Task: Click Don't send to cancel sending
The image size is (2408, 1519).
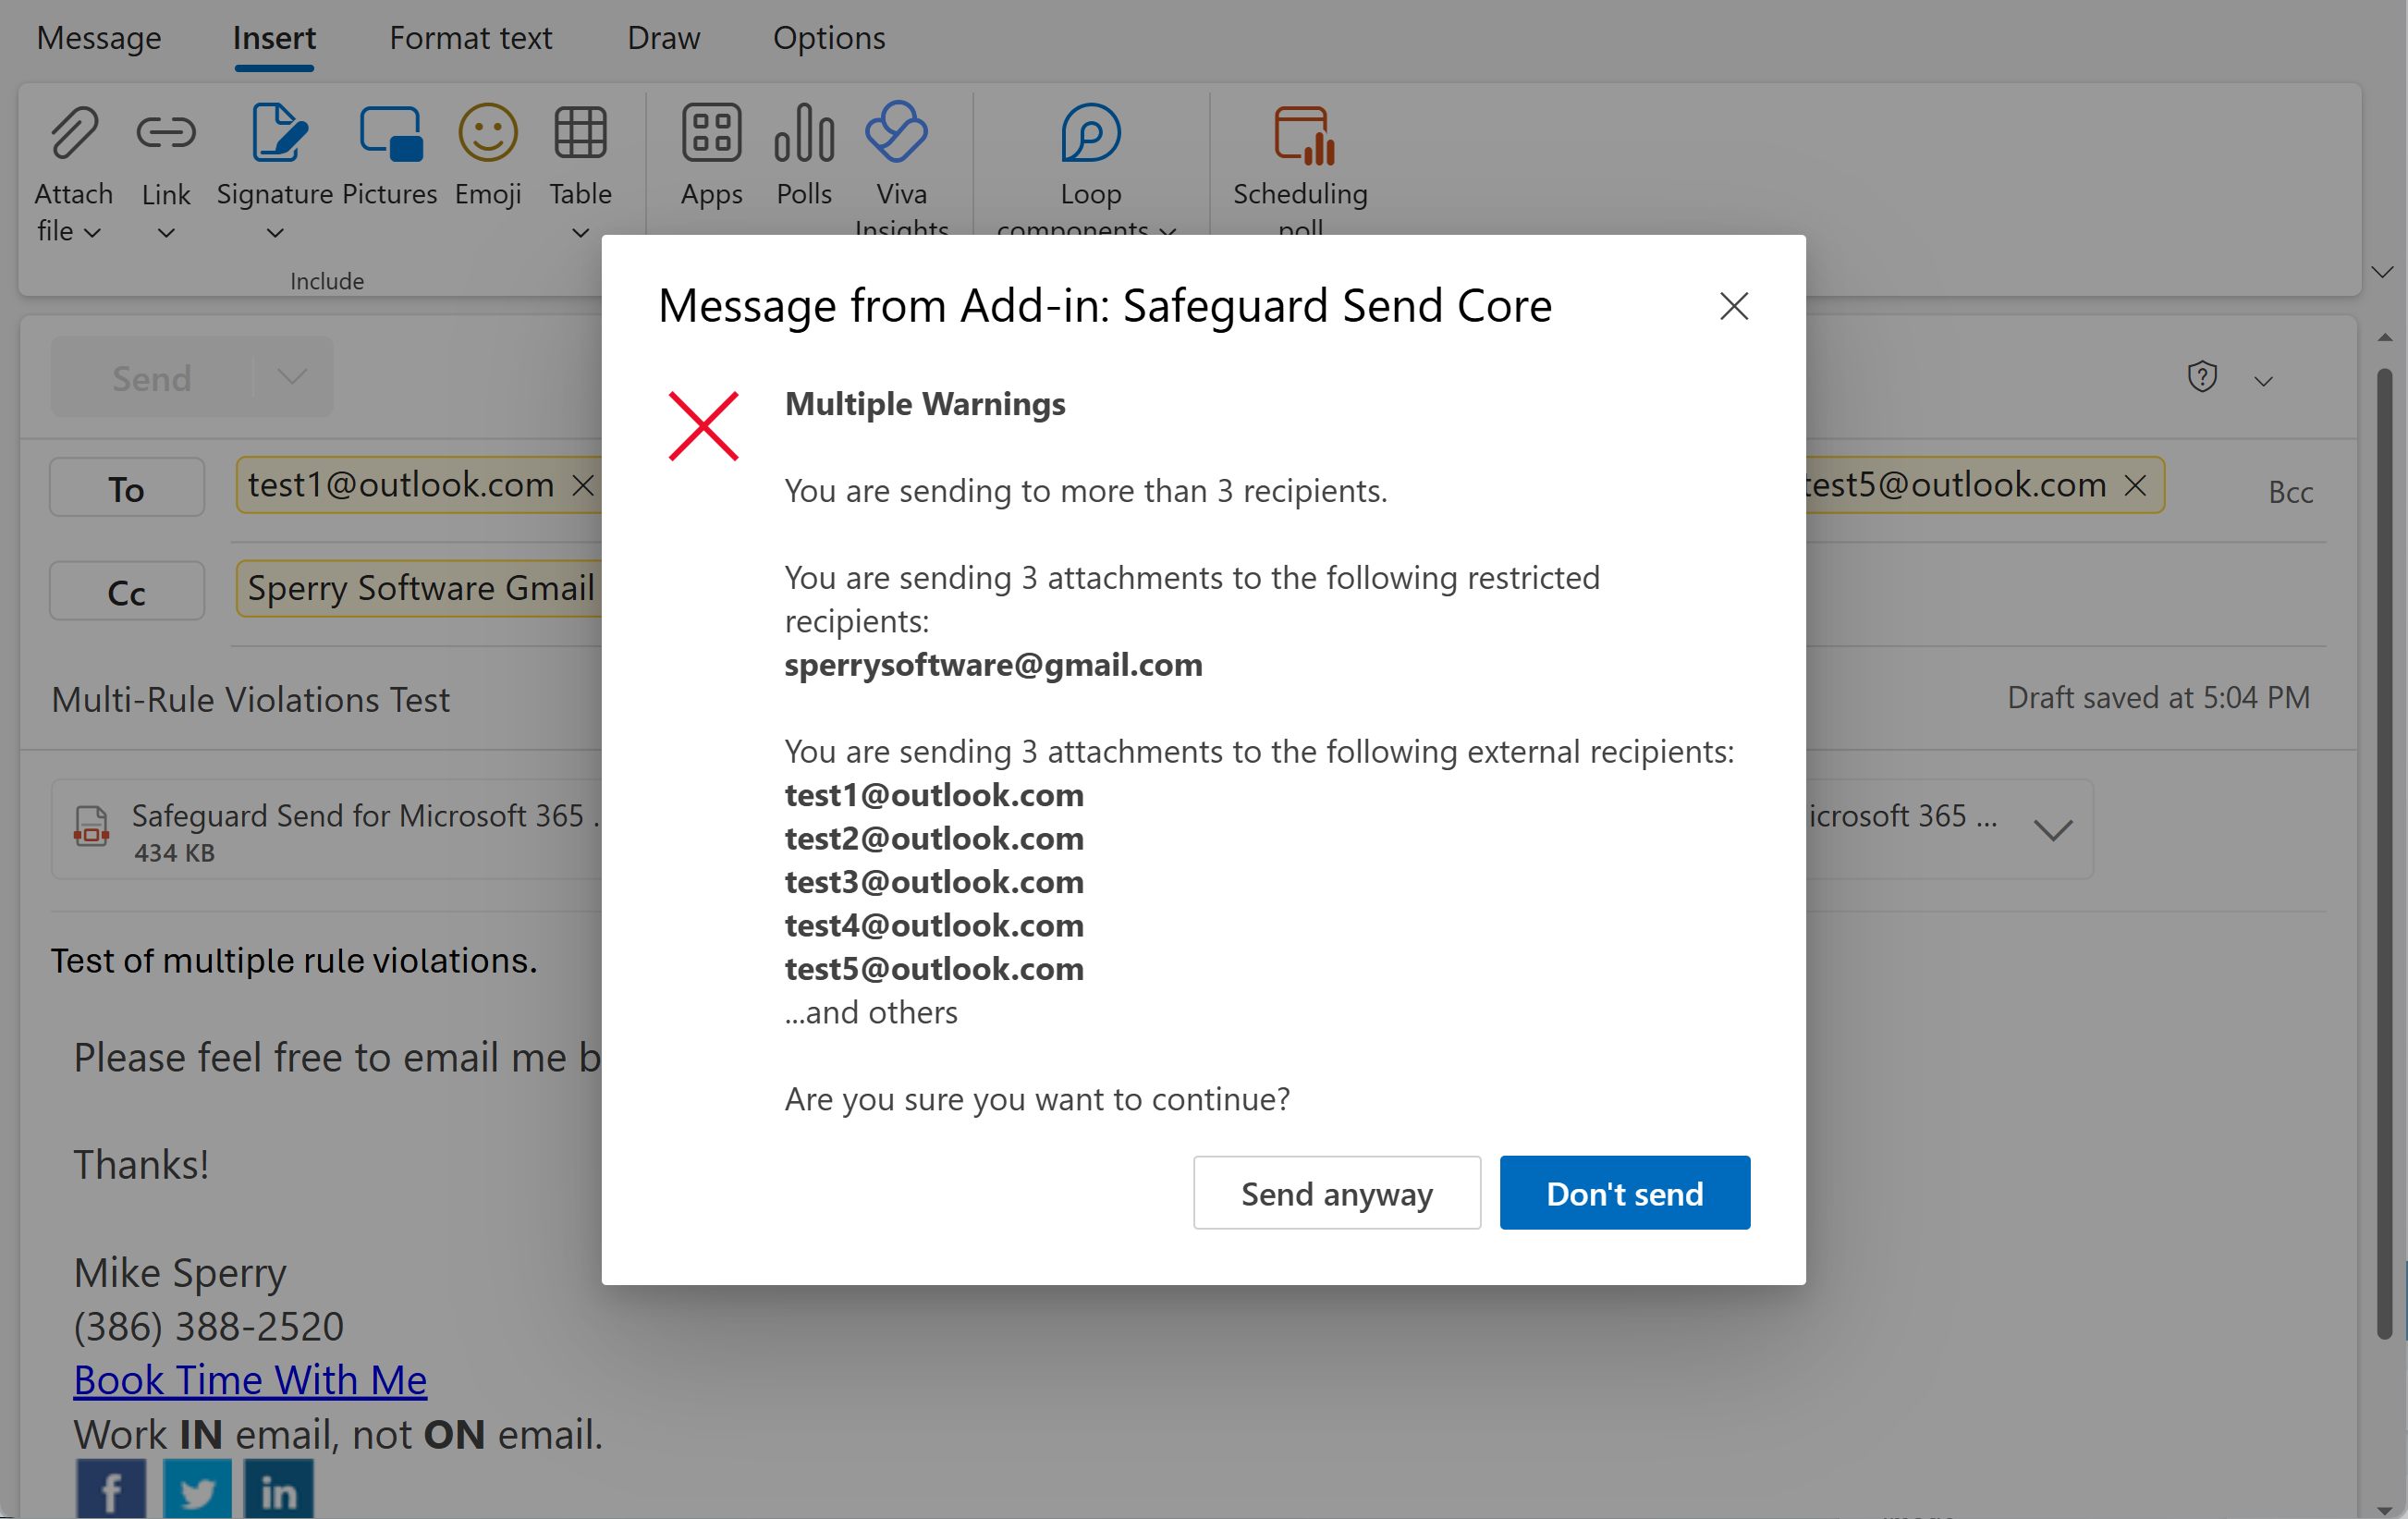Action: (x=1624, y=1192)
